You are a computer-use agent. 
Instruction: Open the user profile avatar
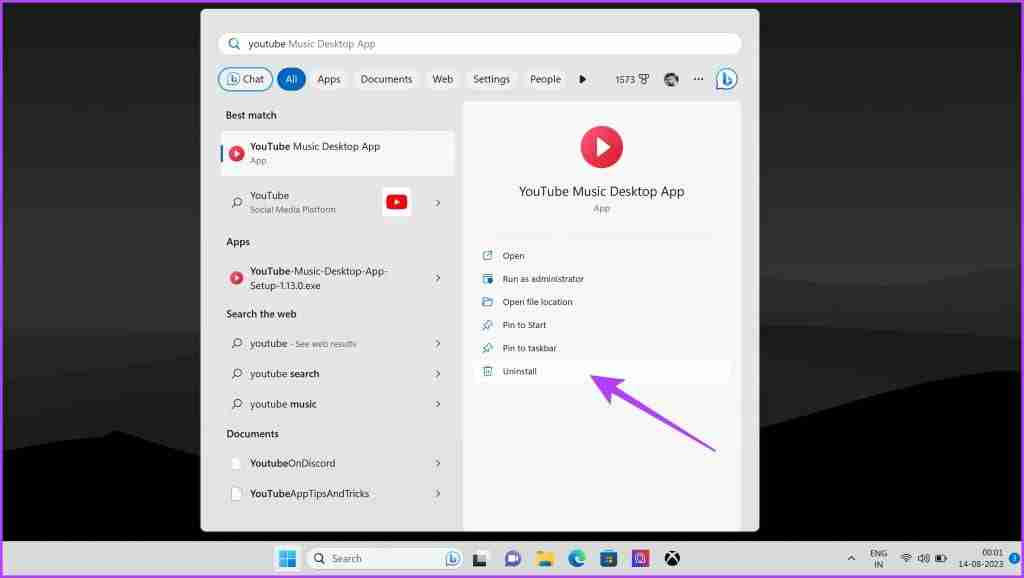pyautogui.click(x=671, y=79)
